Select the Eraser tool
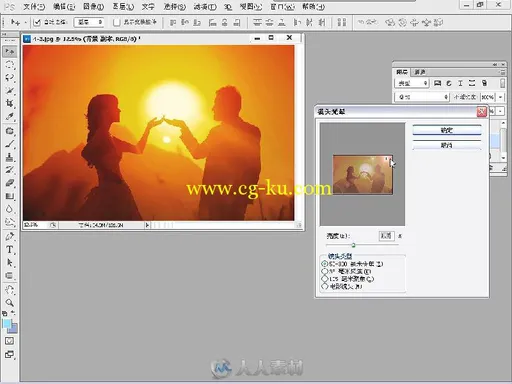The height and width of the screenshot is (384, 512). coord(9,183)
